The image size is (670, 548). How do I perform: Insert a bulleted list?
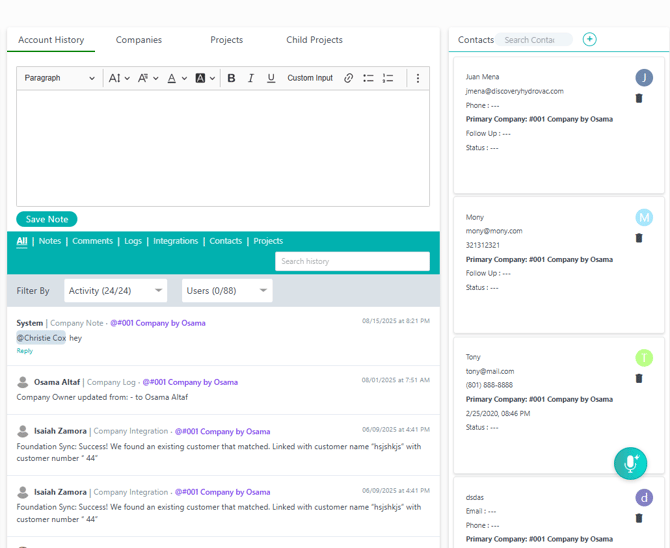pyautogui.click(x=368, y=78)
